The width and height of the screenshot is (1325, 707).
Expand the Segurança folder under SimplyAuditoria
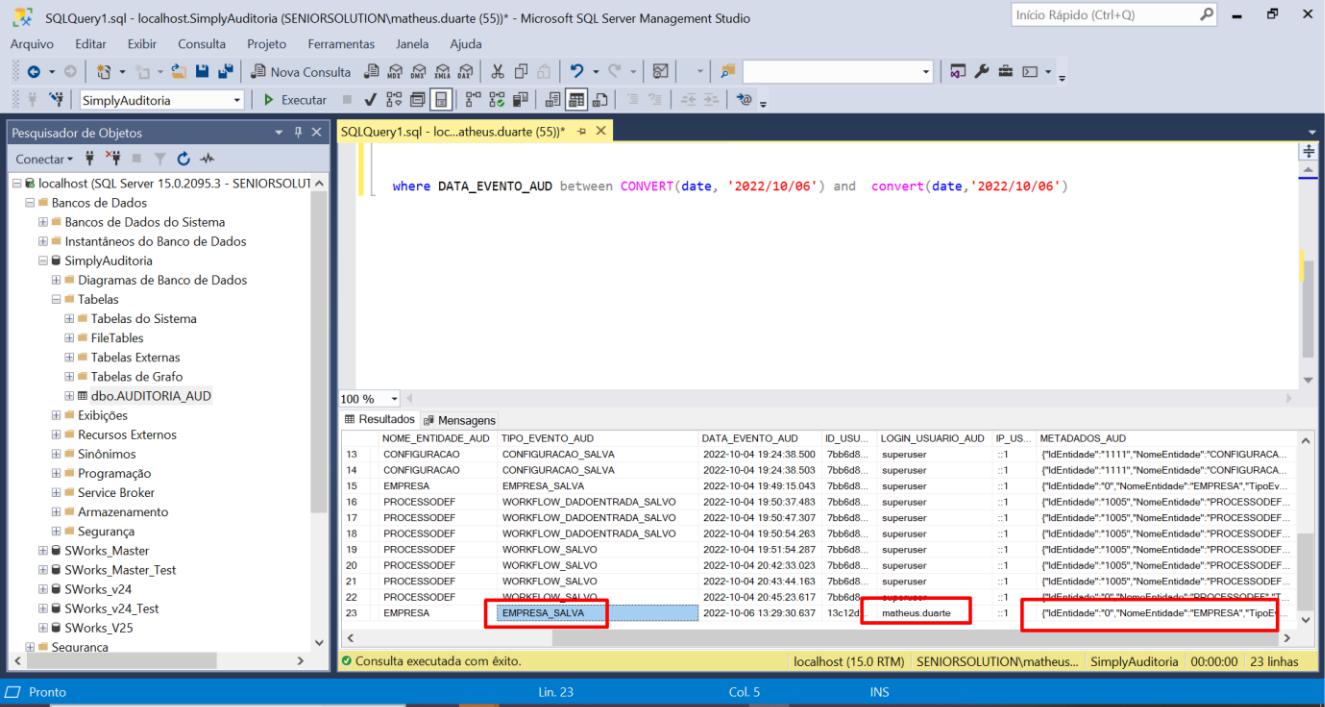(x=57, y=530)
